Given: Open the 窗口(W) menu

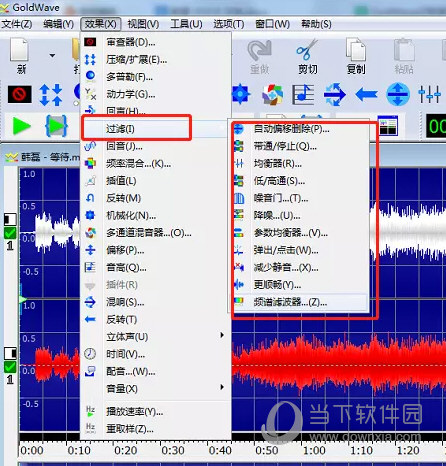Looking at the screenshot, I should click(272, 24).
